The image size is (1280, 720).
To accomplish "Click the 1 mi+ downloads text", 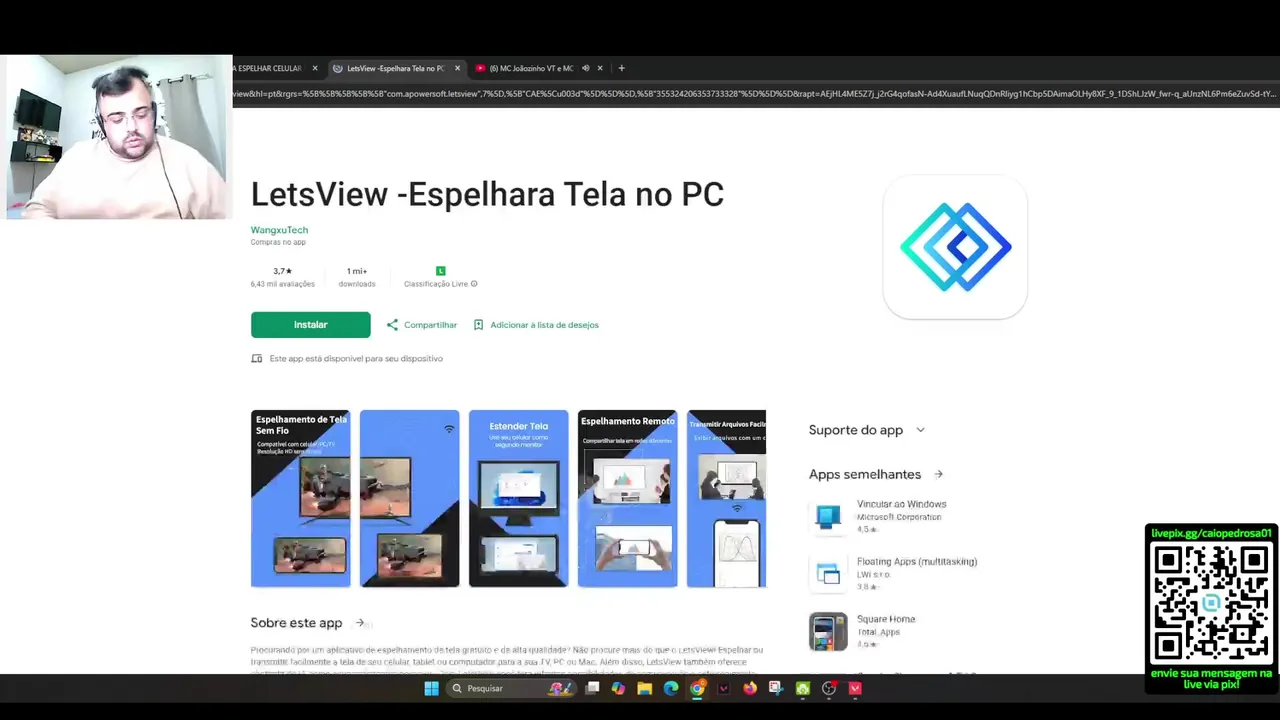I will click(x=357, y=271).
